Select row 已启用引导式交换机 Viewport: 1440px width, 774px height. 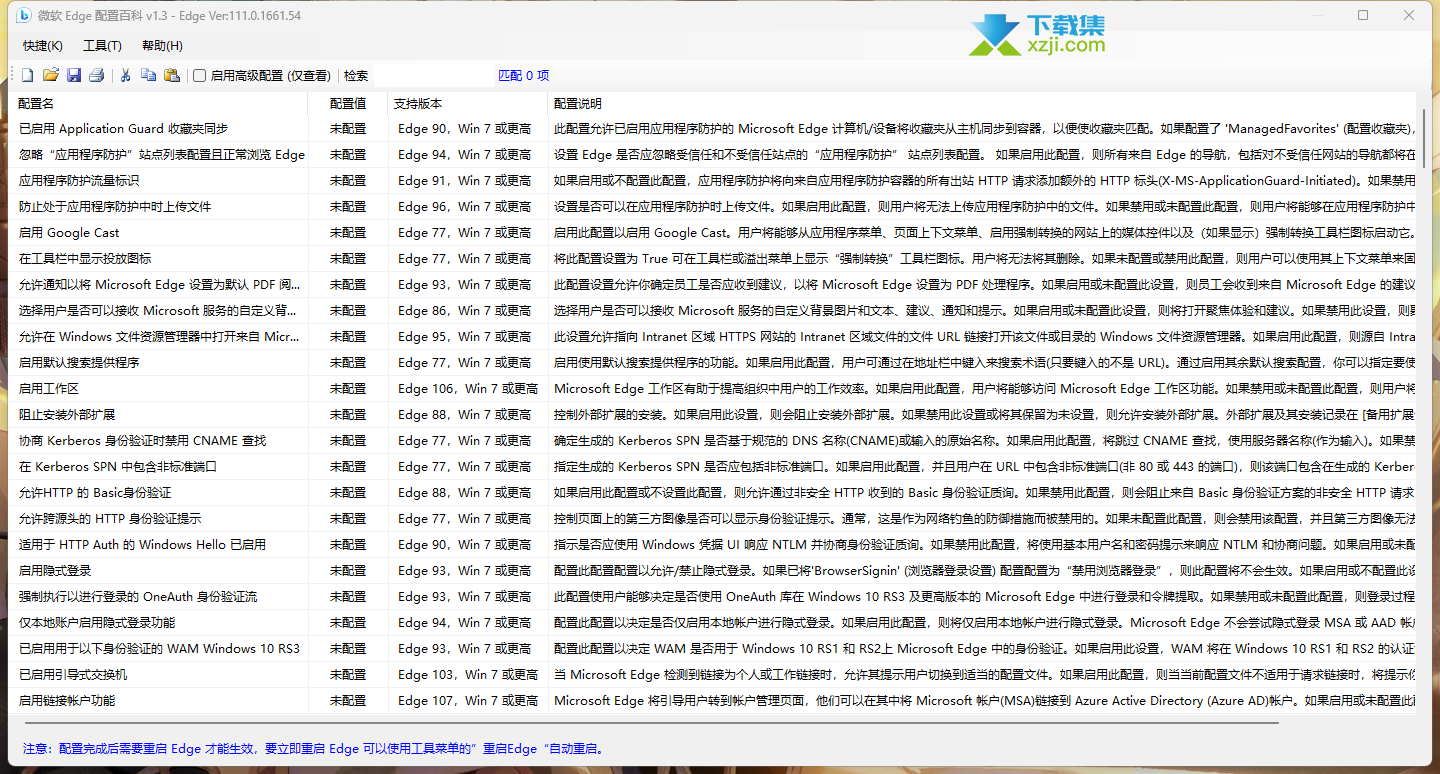[x=713, y=674]
